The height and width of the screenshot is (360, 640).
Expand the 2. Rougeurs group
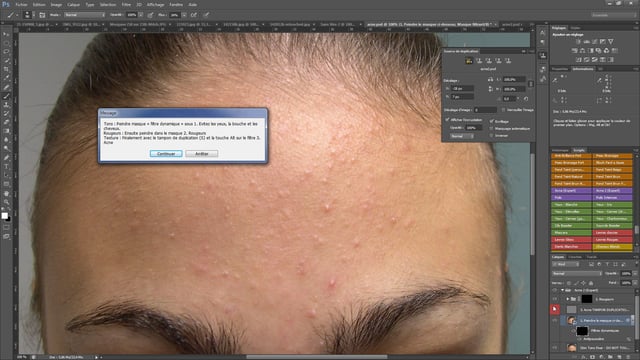click(x=568, y=299)
